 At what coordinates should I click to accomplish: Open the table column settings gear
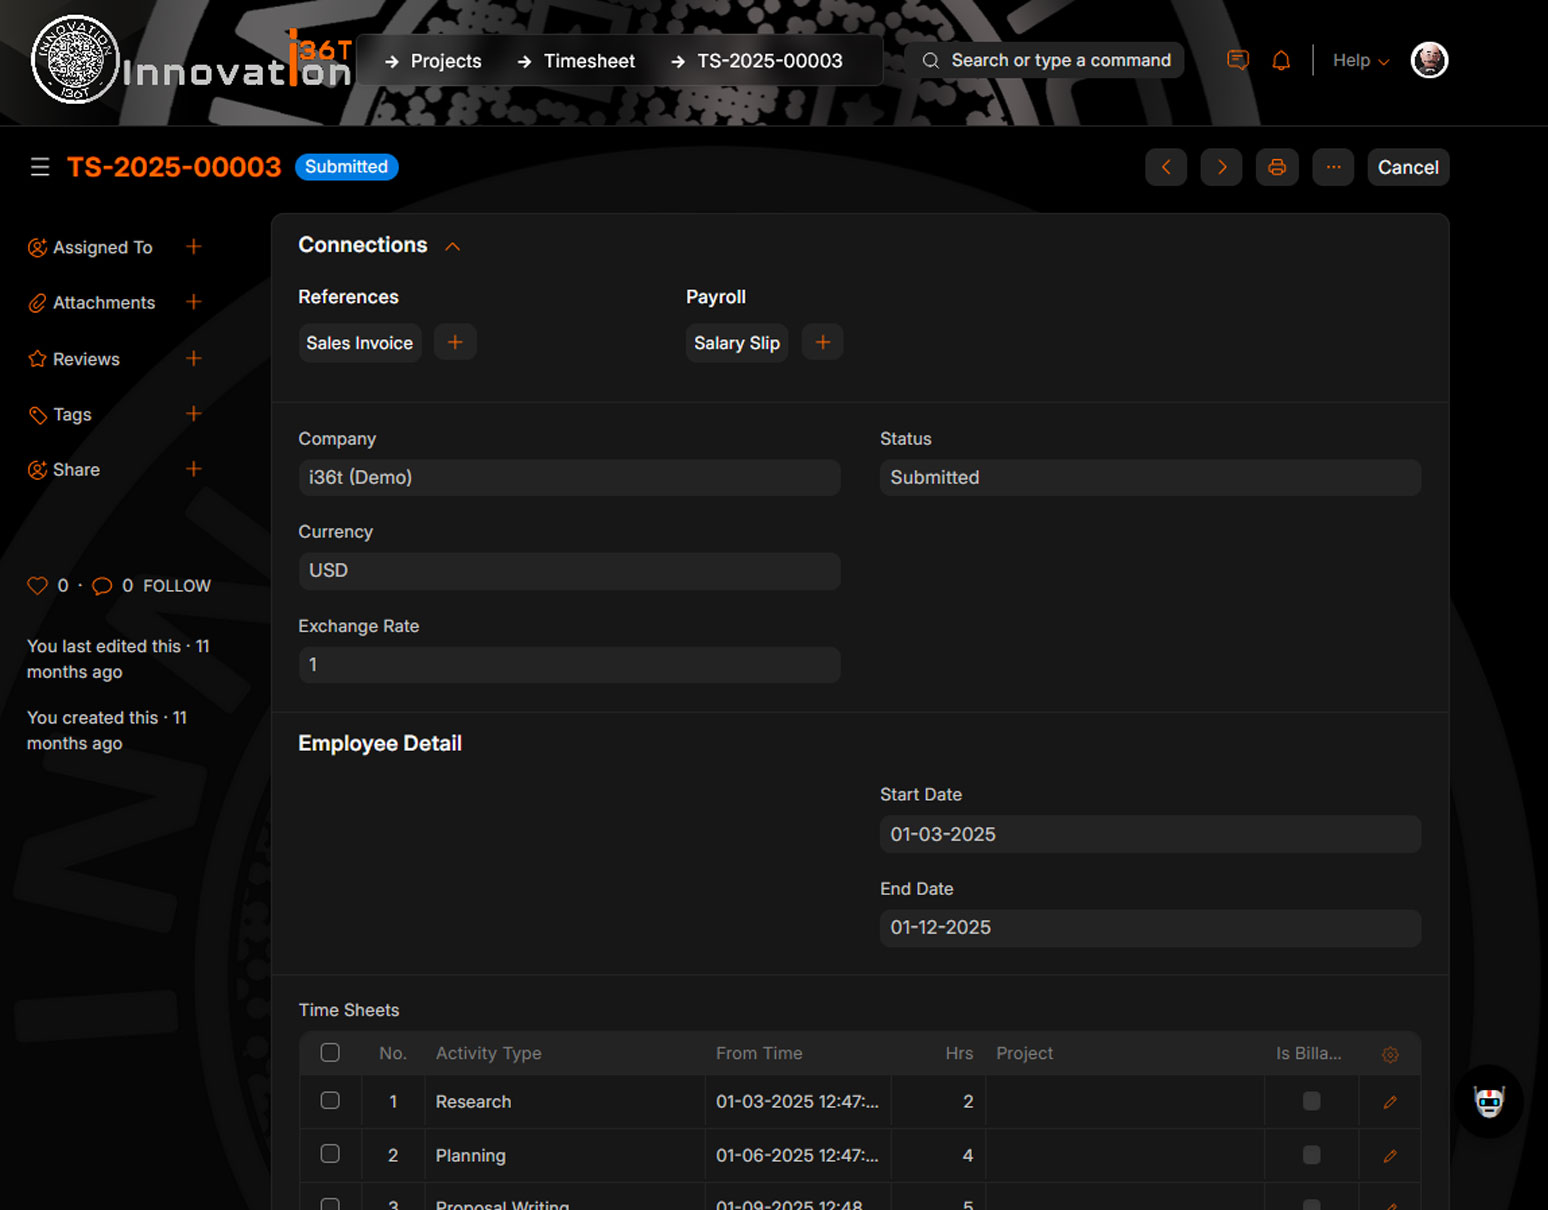(x=1390, y=1054)
